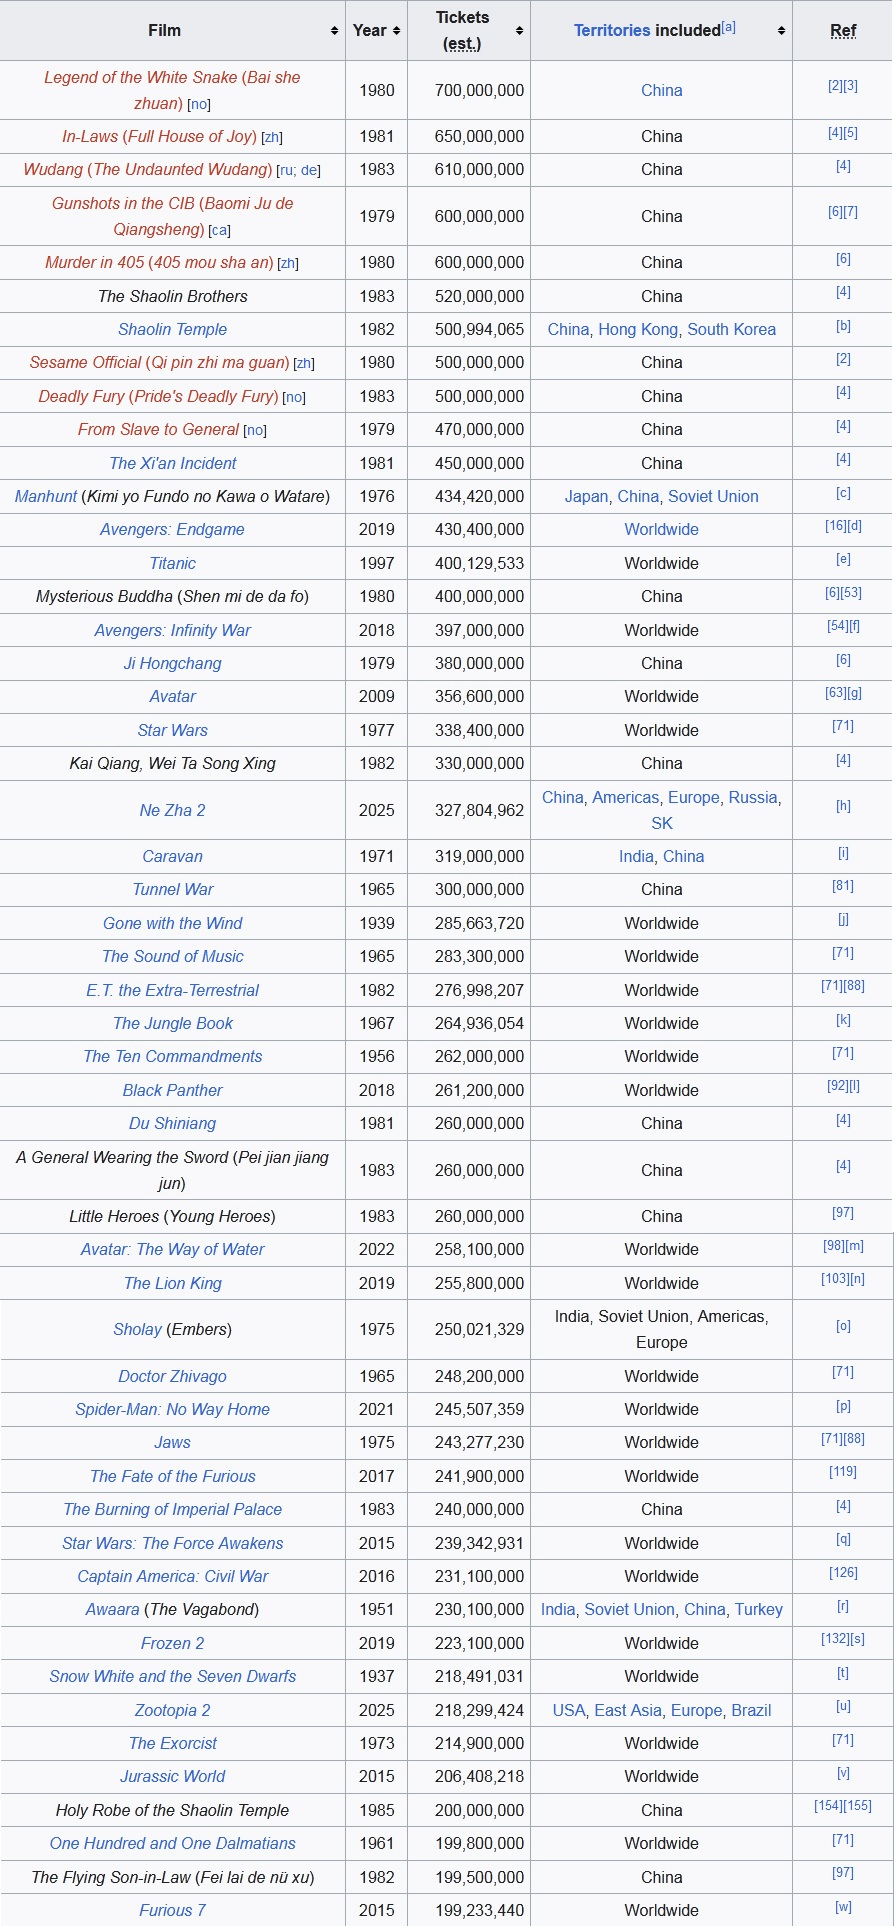Image resolution: width=894 pixels, height=1927 pixels.
Task: Open The Jungle Book link
Action: [x=172, y=1023]
